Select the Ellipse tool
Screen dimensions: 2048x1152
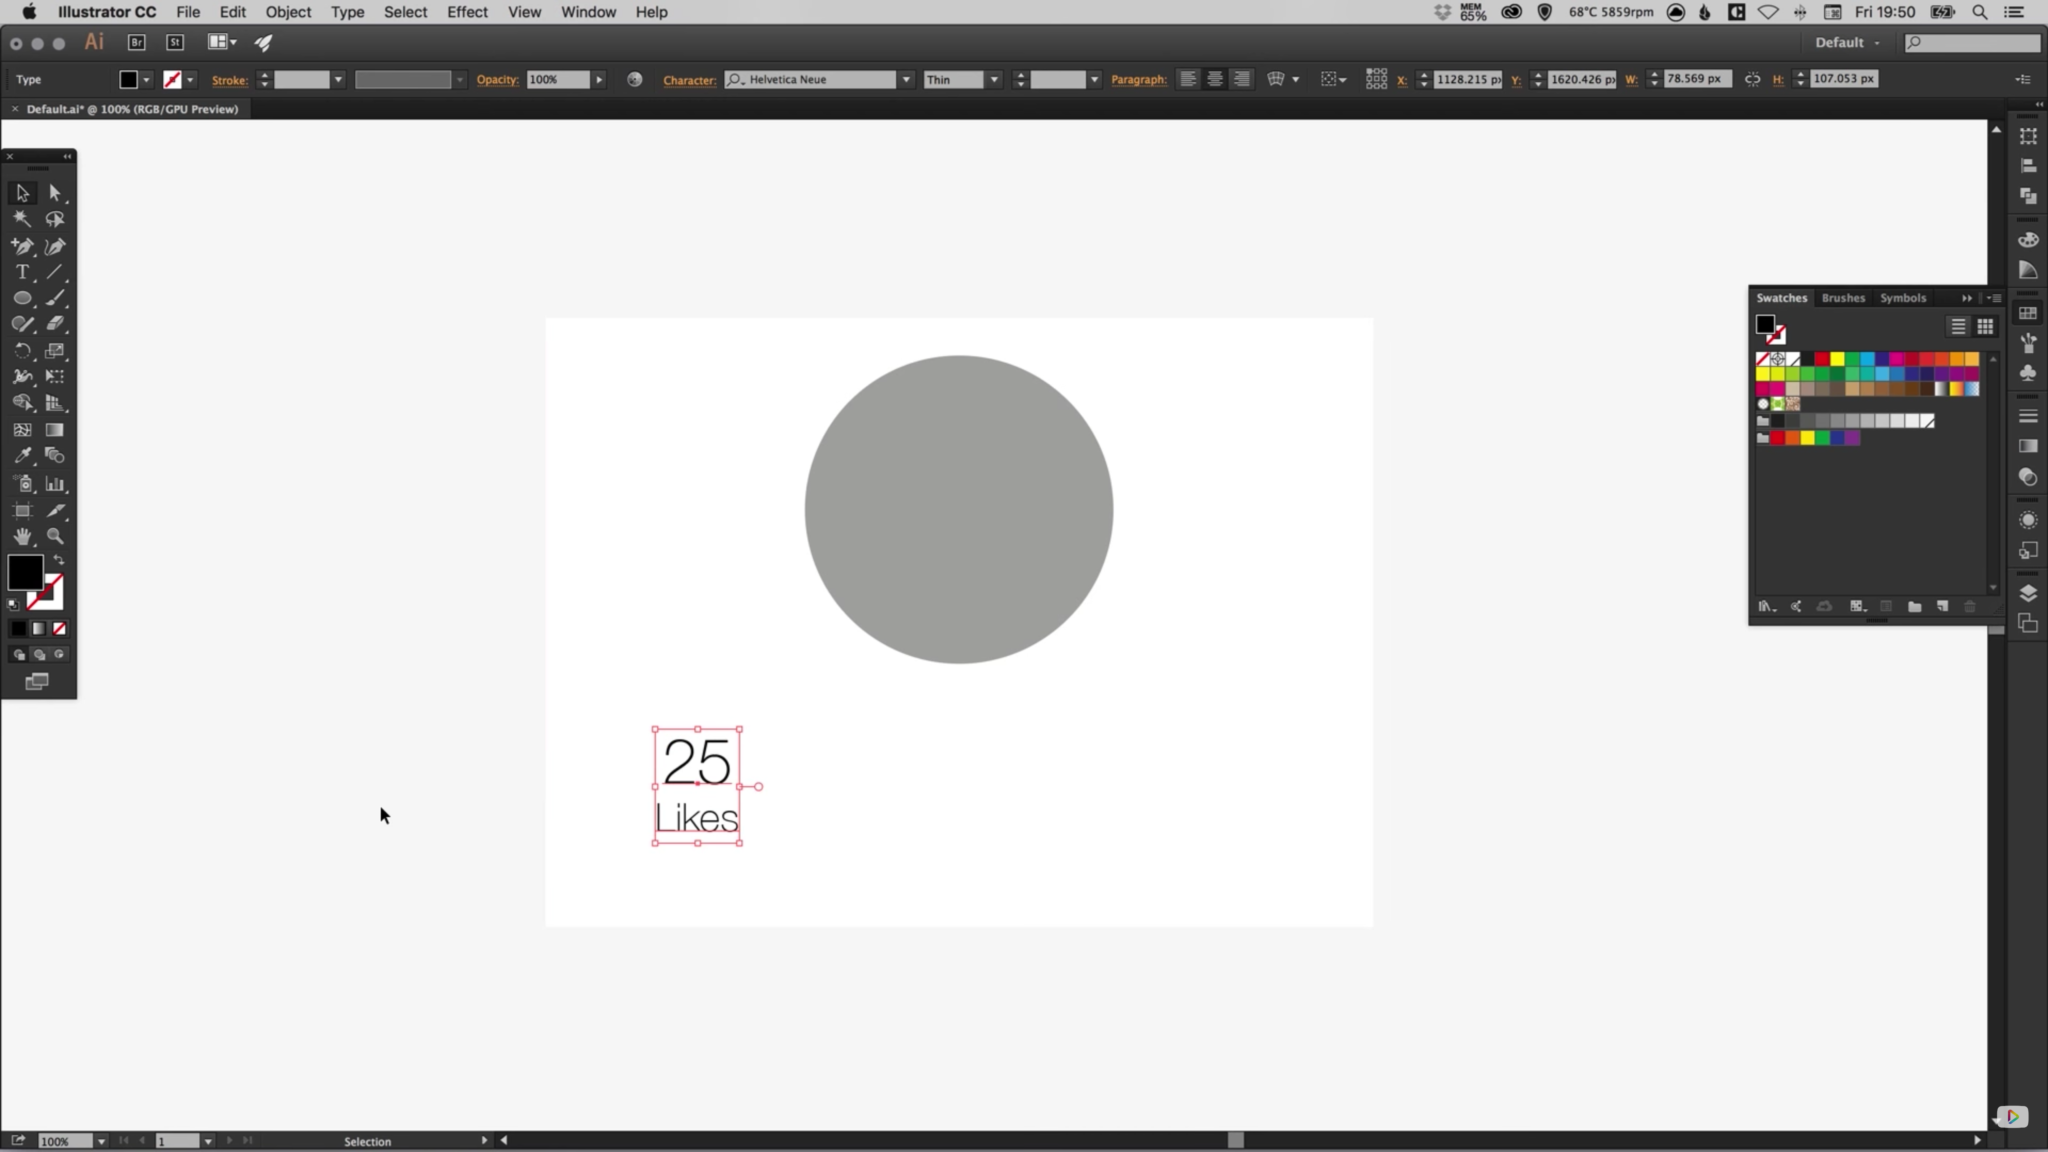20,298
